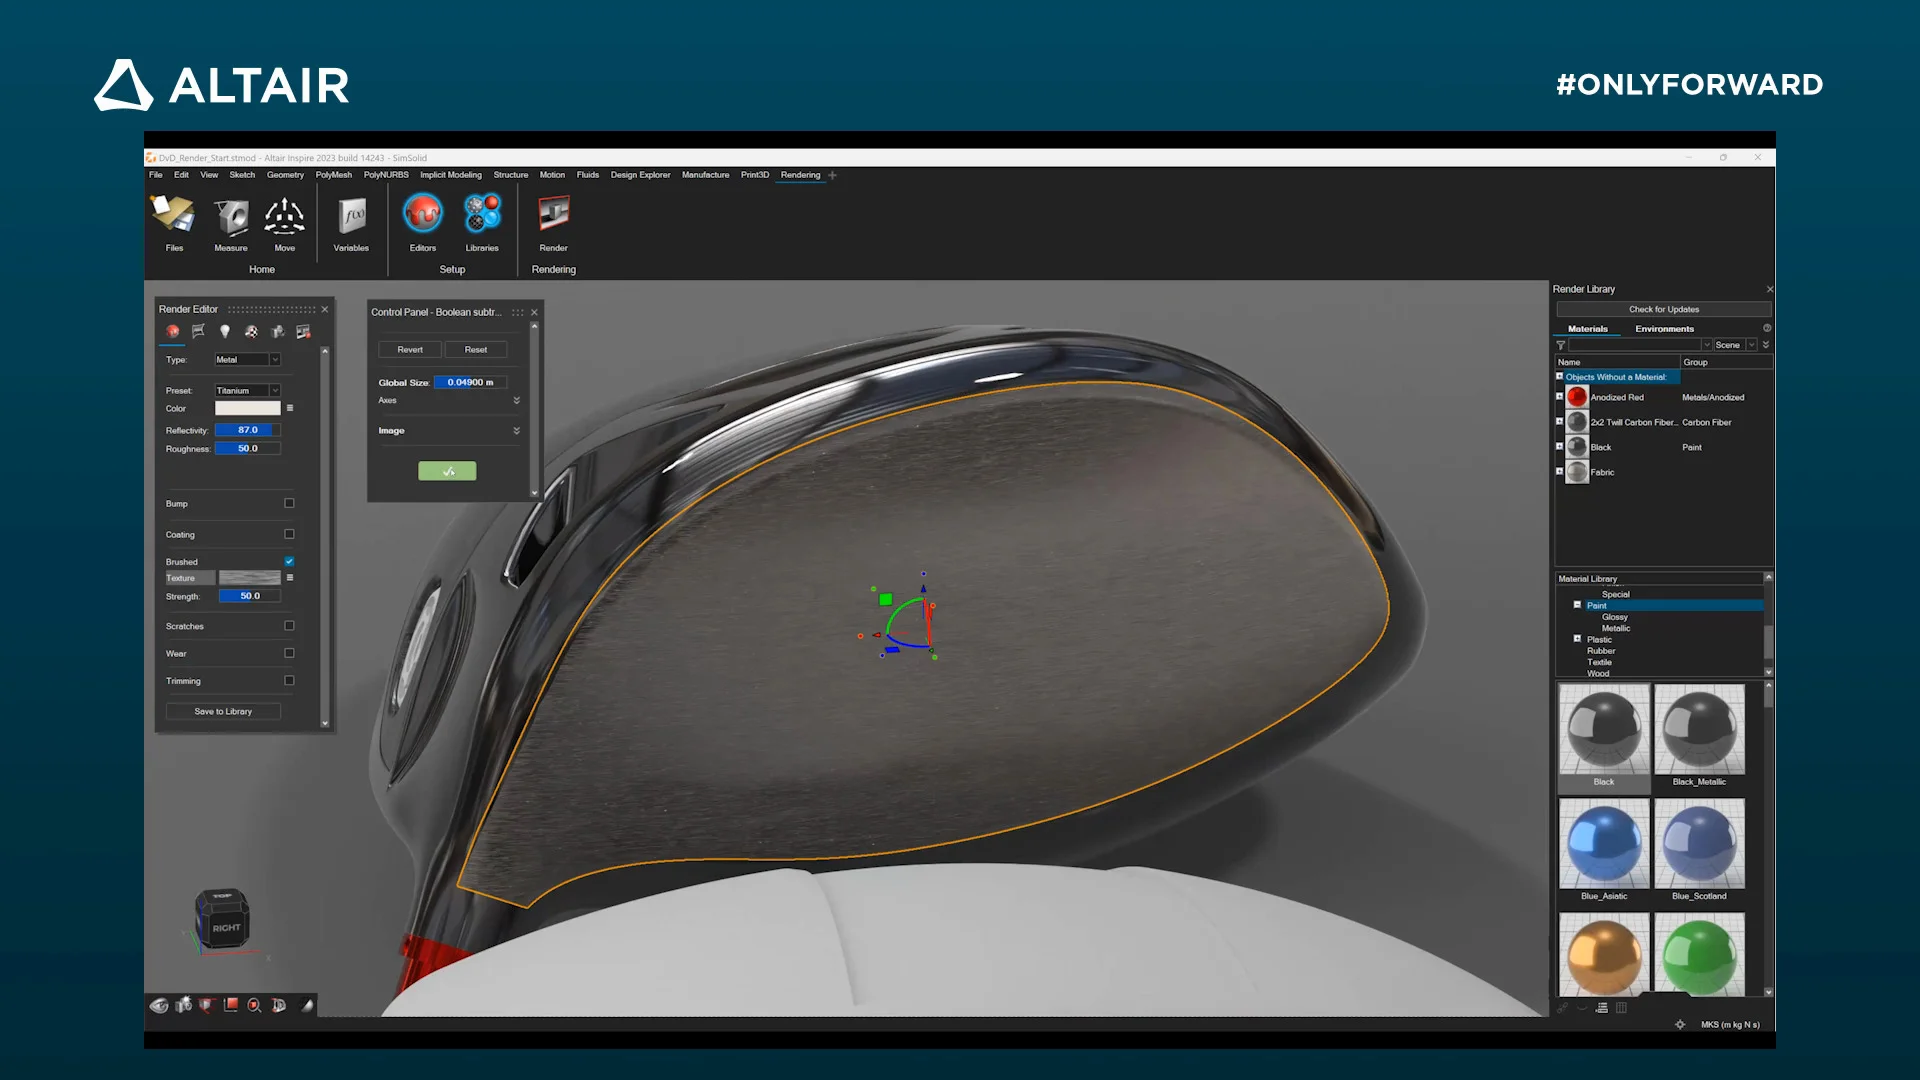The image size is (1920, 1080).
Task: Select the zoom icon in viewport toolbar
Action: pyautogui.click(x=255, y=1006)
